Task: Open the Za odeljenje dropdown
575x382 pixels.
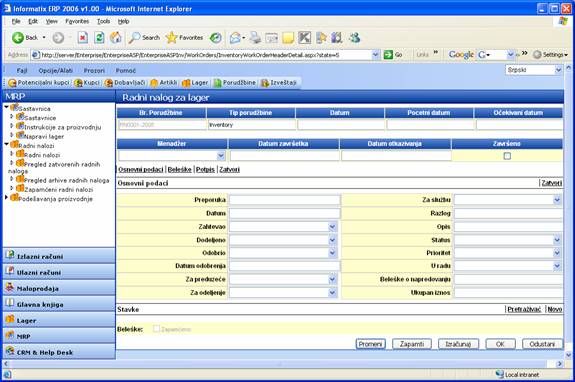Action: coord(332,293)
